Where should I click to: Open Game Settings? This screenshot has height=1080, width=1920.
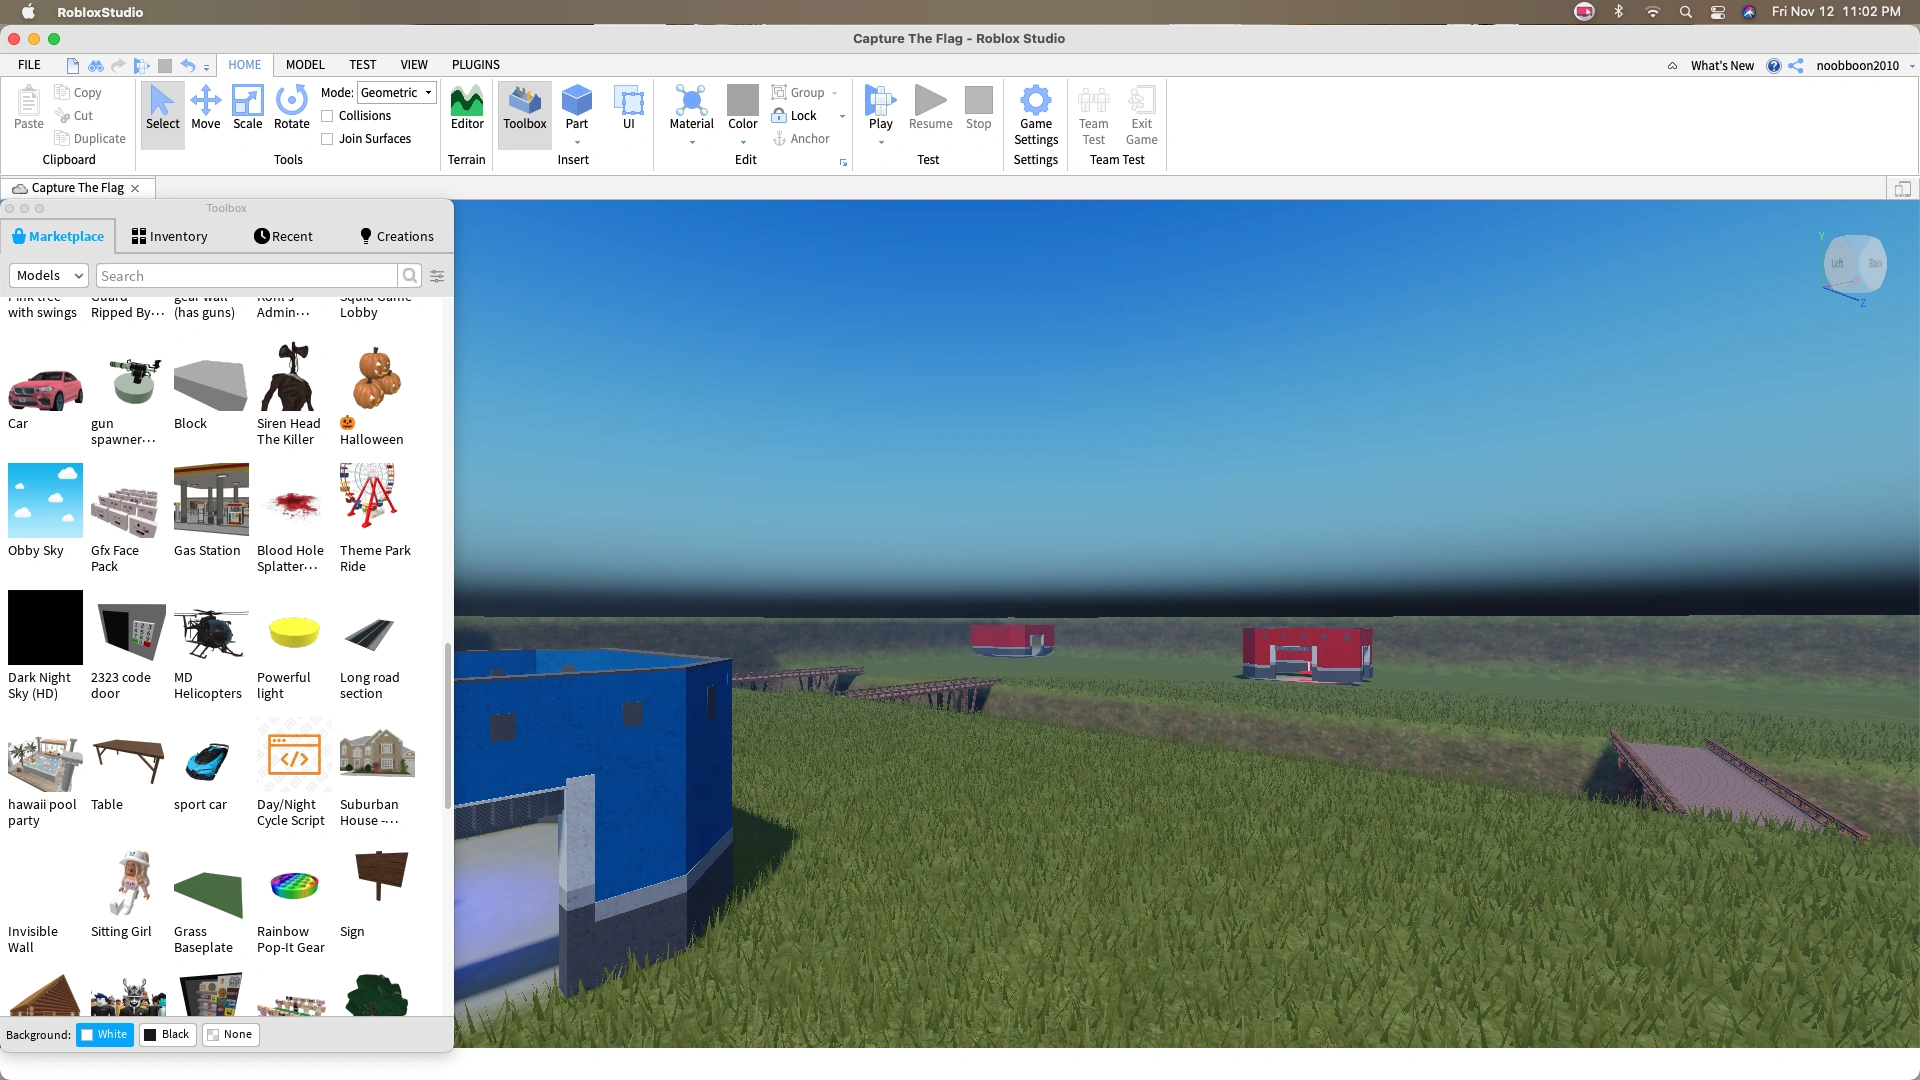[x=1035, y=115]
